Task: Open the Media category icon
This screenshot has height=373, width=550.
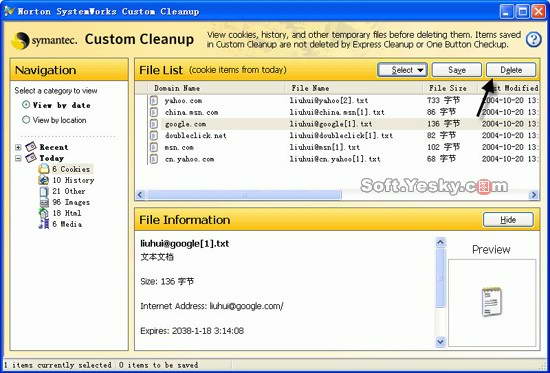Action: 44,224
